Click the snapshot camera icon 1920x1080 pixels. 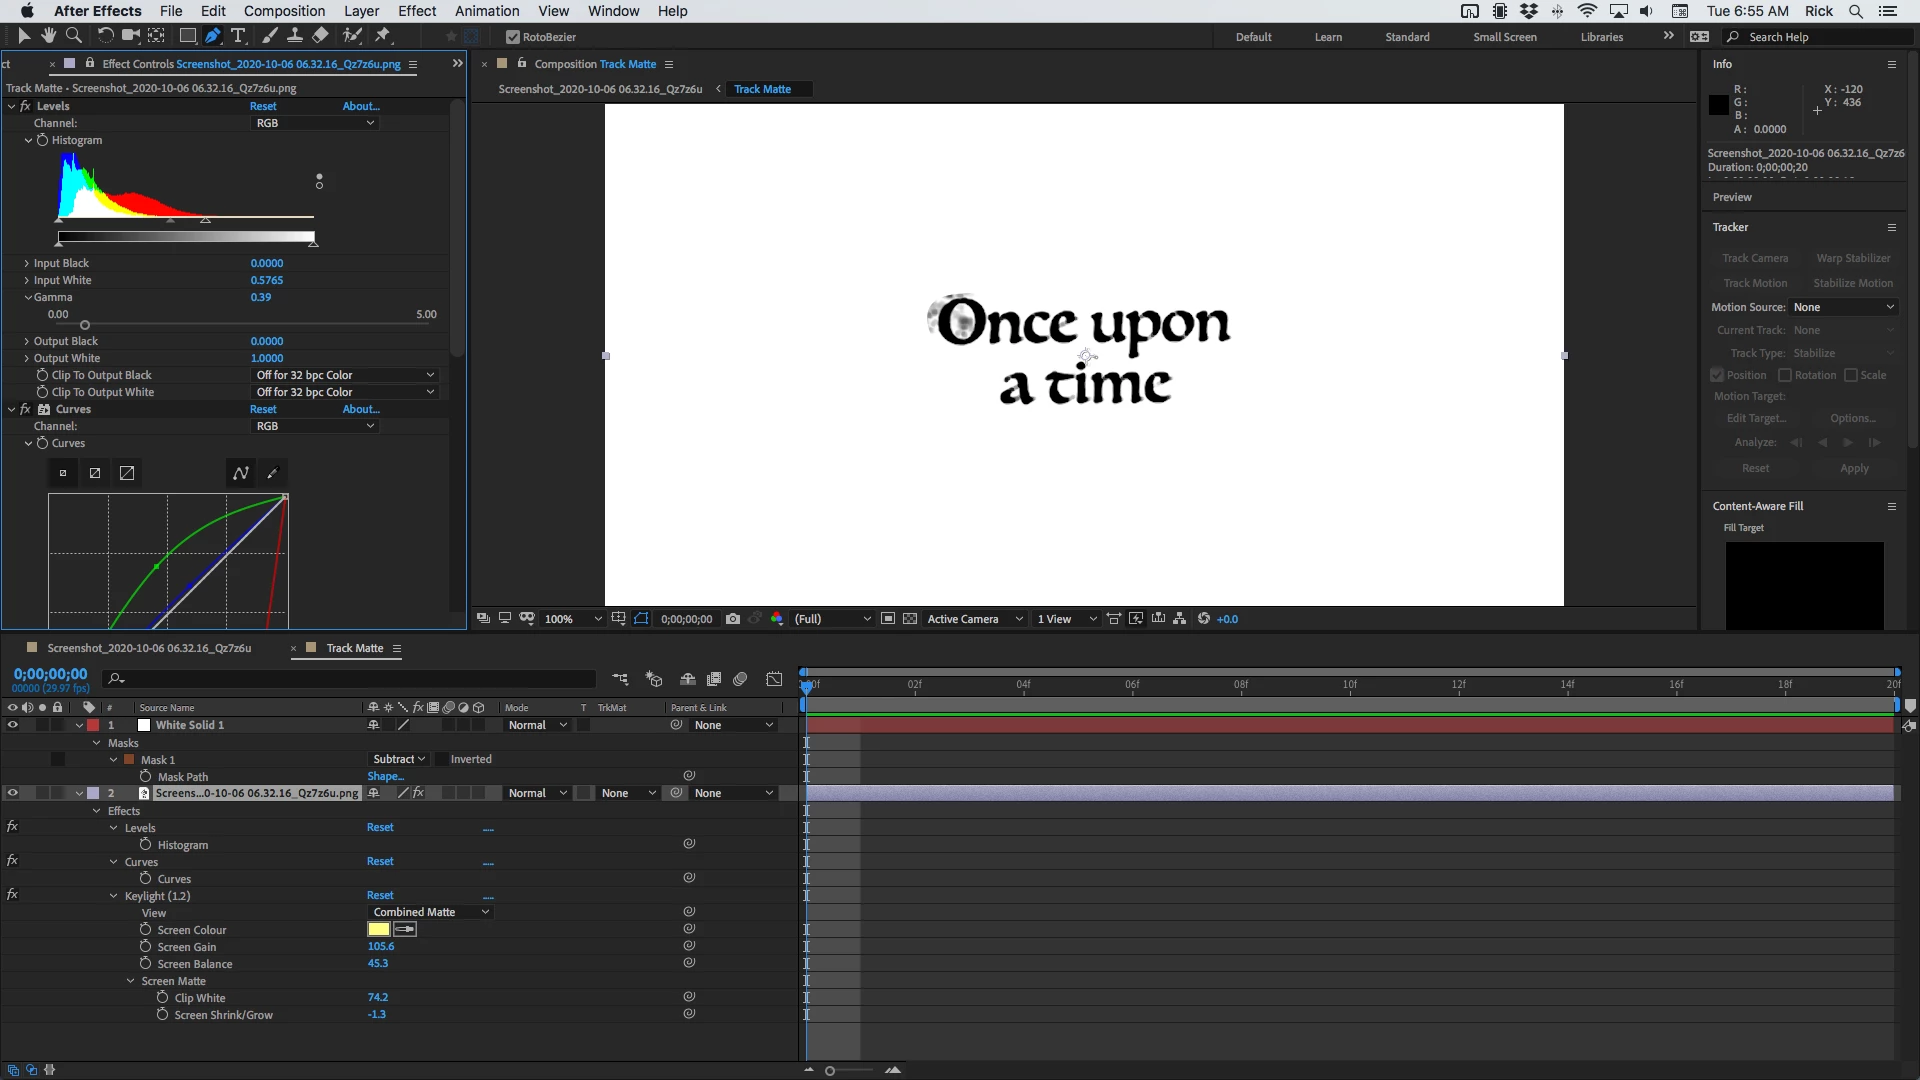click(x=733, y=619)
